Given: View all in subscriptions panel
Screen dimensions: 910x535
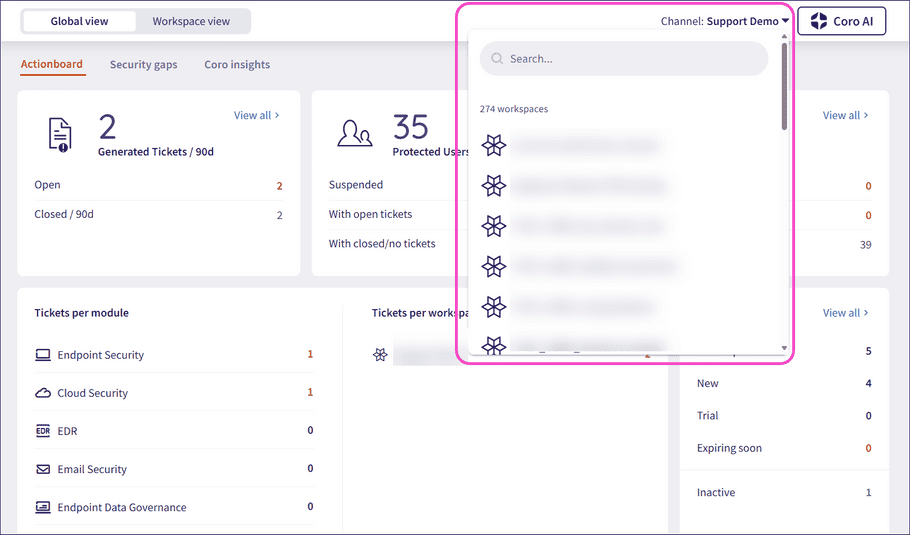Looking at the screenshot, I should pos(845,313).
